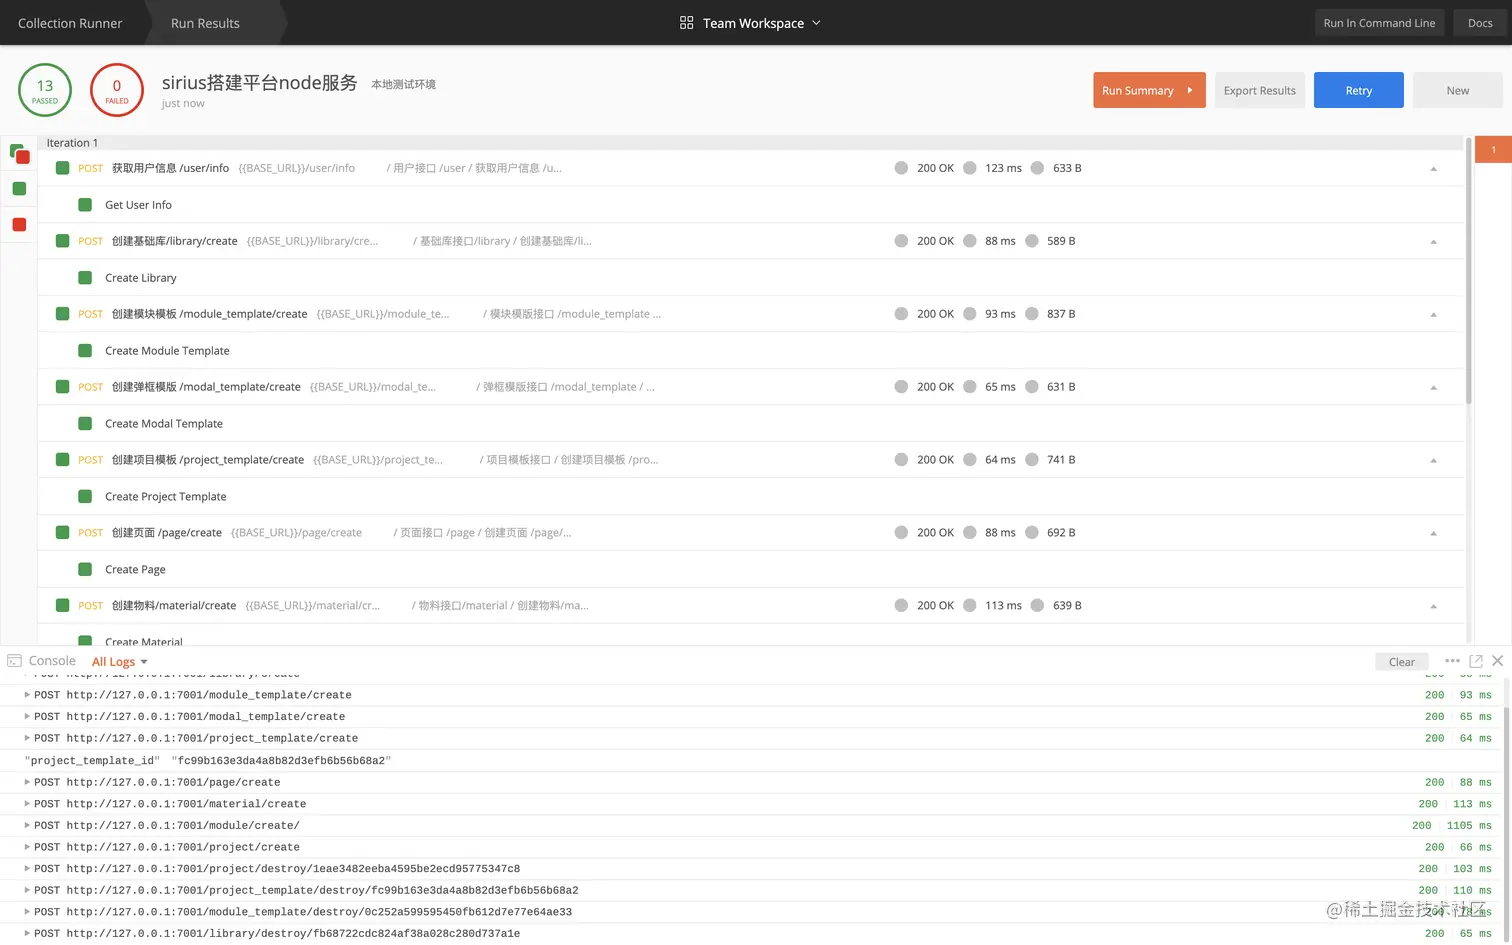1512x945 pixels.
Task: Collapse the 获取用户信息 /user/info request row
Action: tap(1433, 169)
